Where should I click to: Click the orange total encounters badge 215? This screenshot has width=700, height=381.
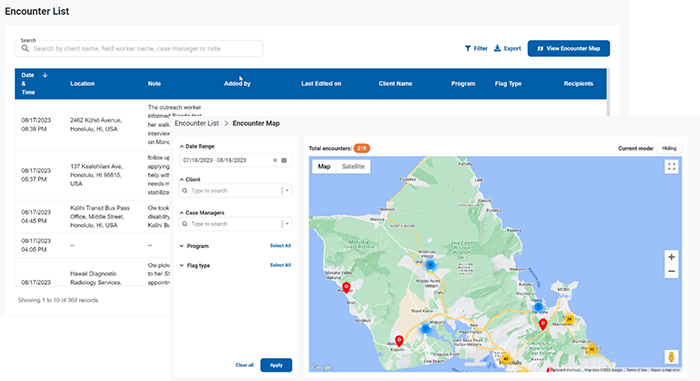[x=362, y=148]
